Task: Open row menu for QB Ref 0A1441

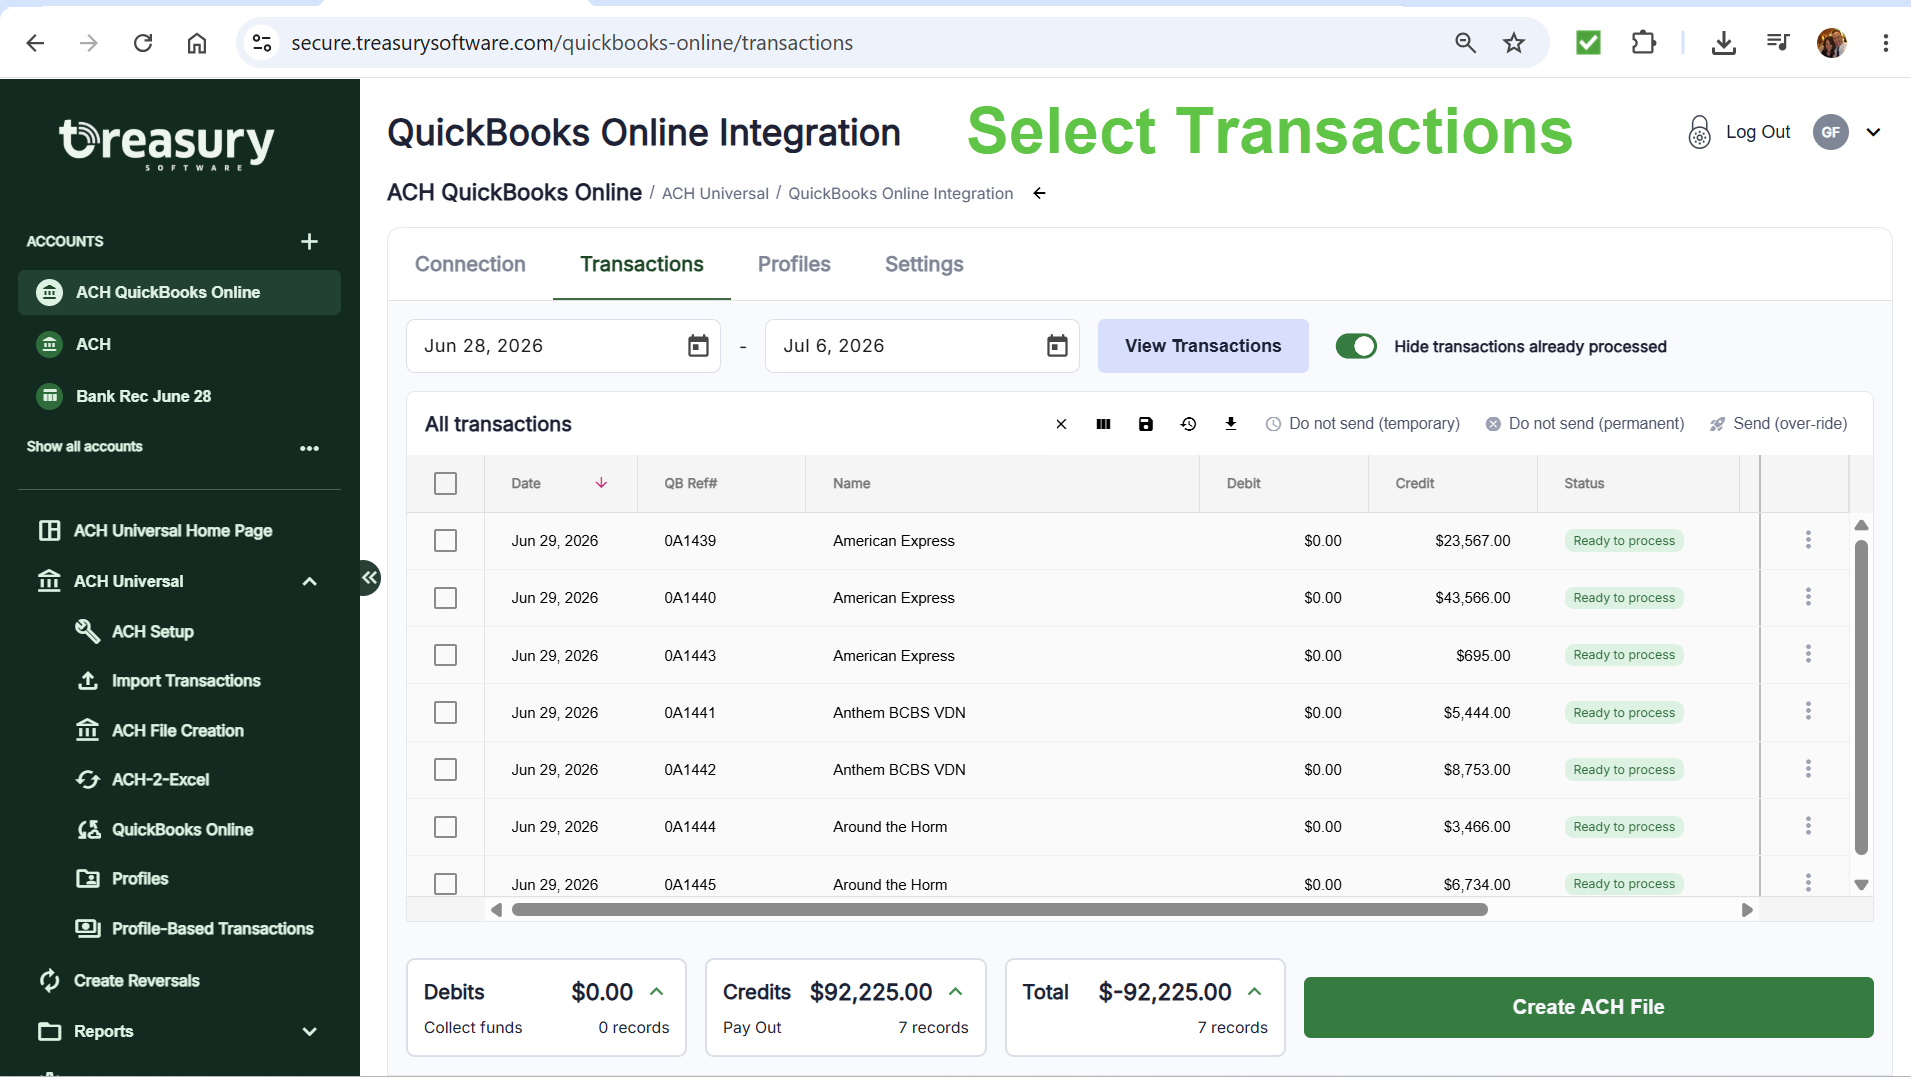Action: coord(1808,711)
